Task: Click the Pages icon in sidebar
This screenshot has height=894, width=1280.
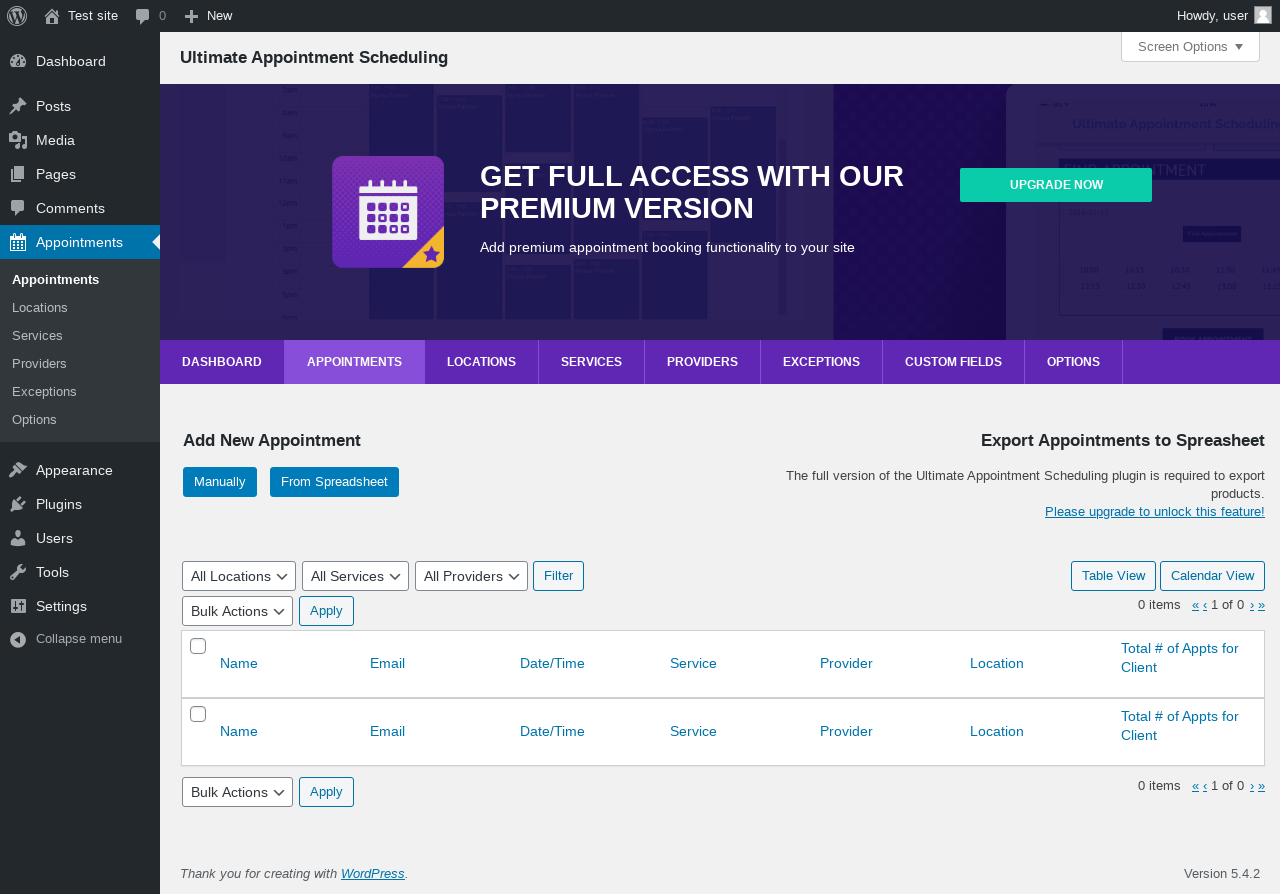Action: coord(18,174)
